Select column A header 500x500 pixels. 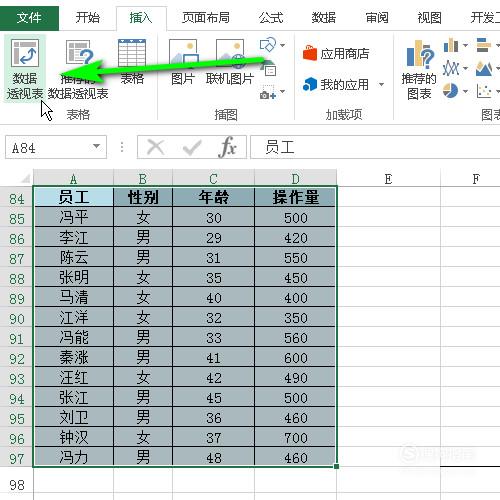point(73,179)
